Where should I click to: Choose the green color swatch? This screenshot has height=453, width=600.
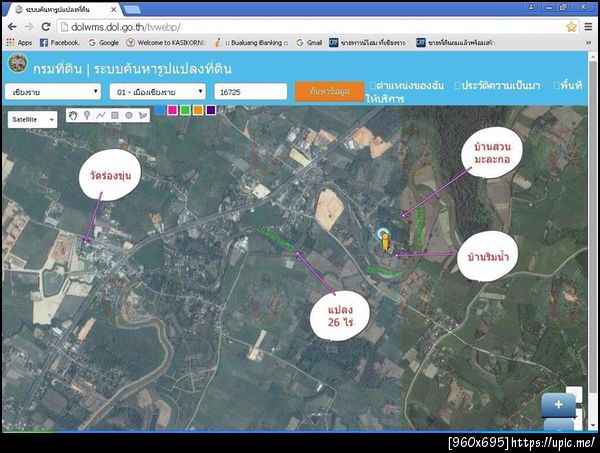pos(185,110)
